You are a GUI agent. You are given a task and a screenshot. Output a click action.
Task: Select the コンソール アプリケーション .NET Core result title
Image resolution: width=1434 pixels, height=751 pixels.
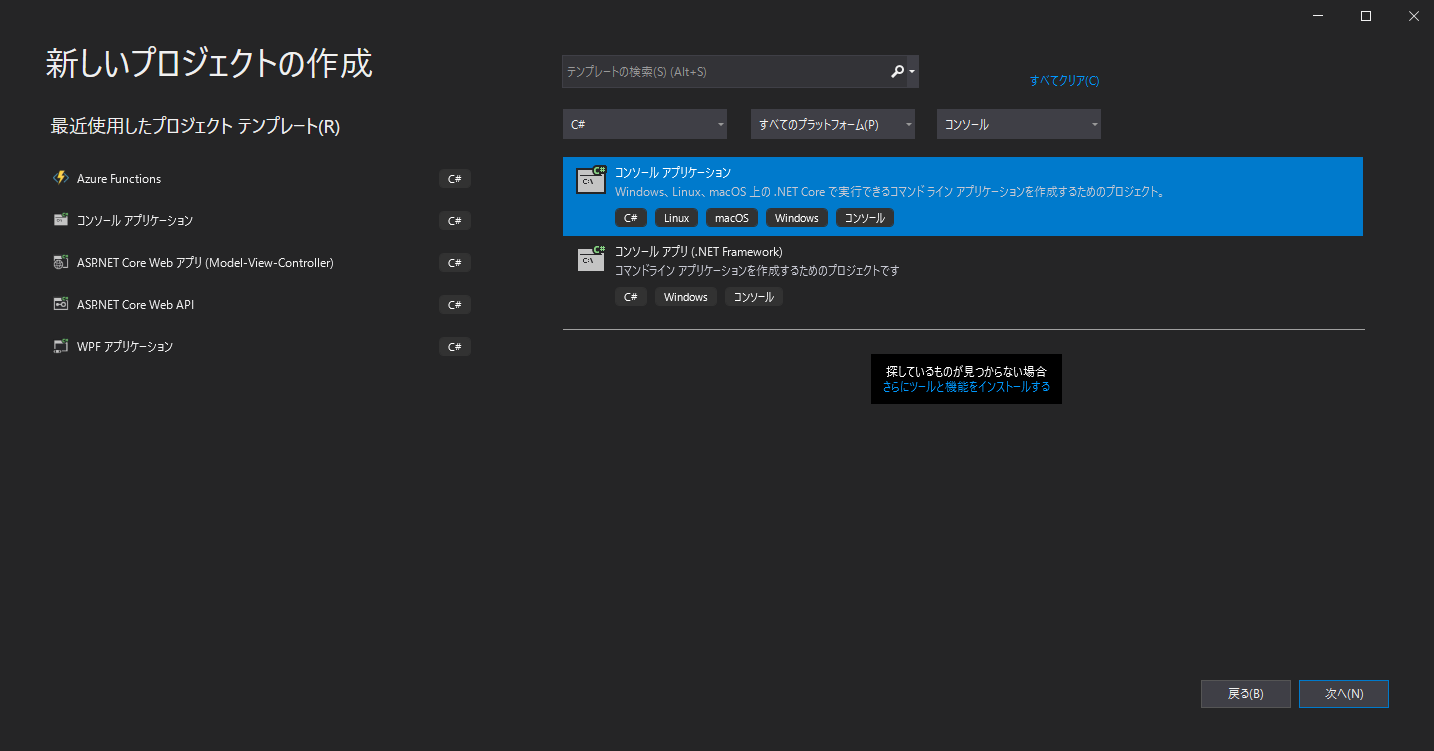pyautogui.click(x=672, y=172)
